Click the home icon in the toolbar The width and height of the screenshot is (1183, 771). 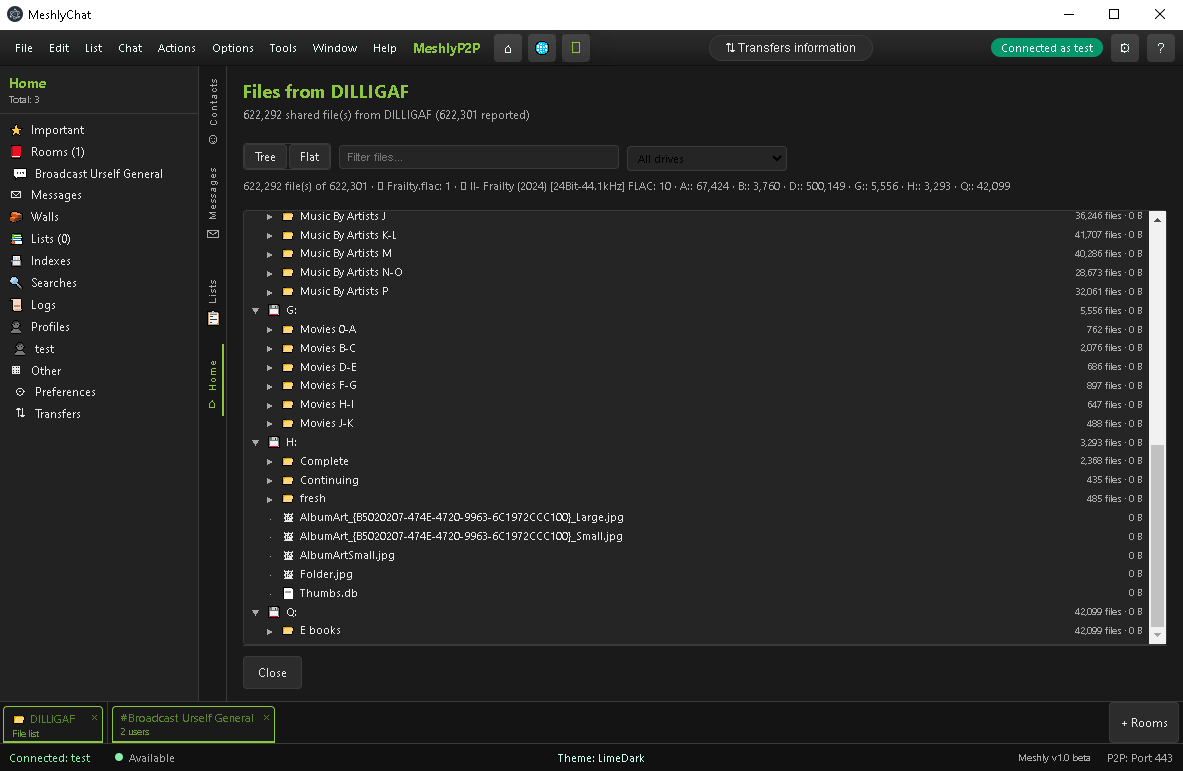click(508, 48)
